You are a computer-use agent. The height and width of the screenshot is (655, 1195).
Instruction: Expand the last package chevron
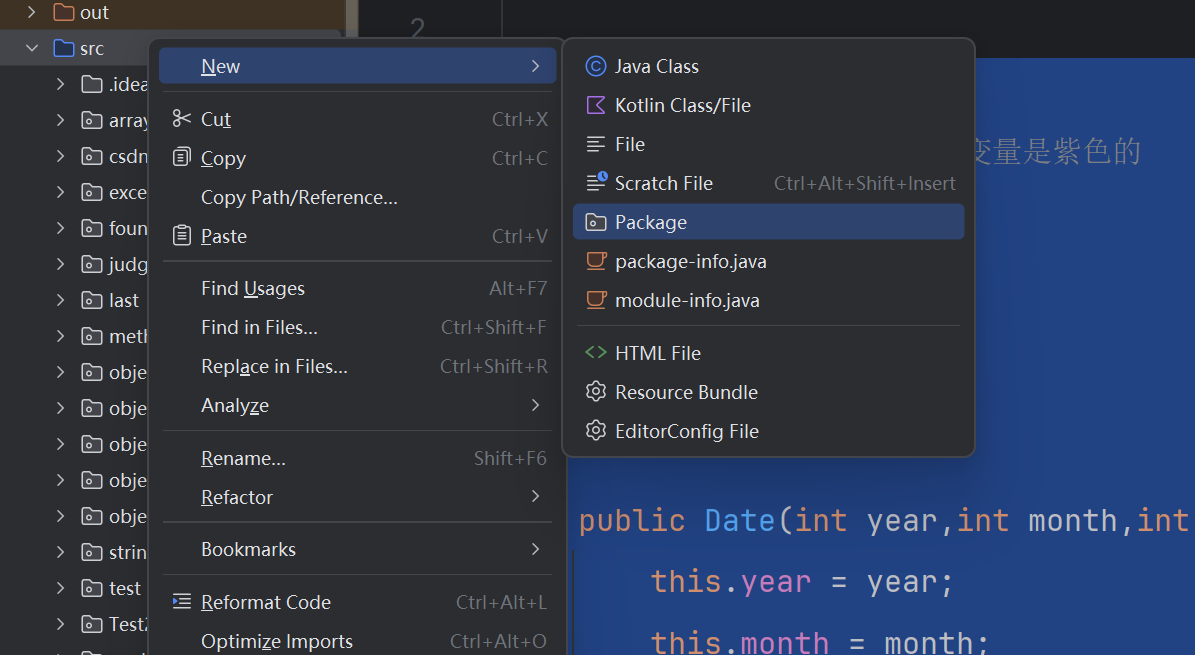(60, 300)
